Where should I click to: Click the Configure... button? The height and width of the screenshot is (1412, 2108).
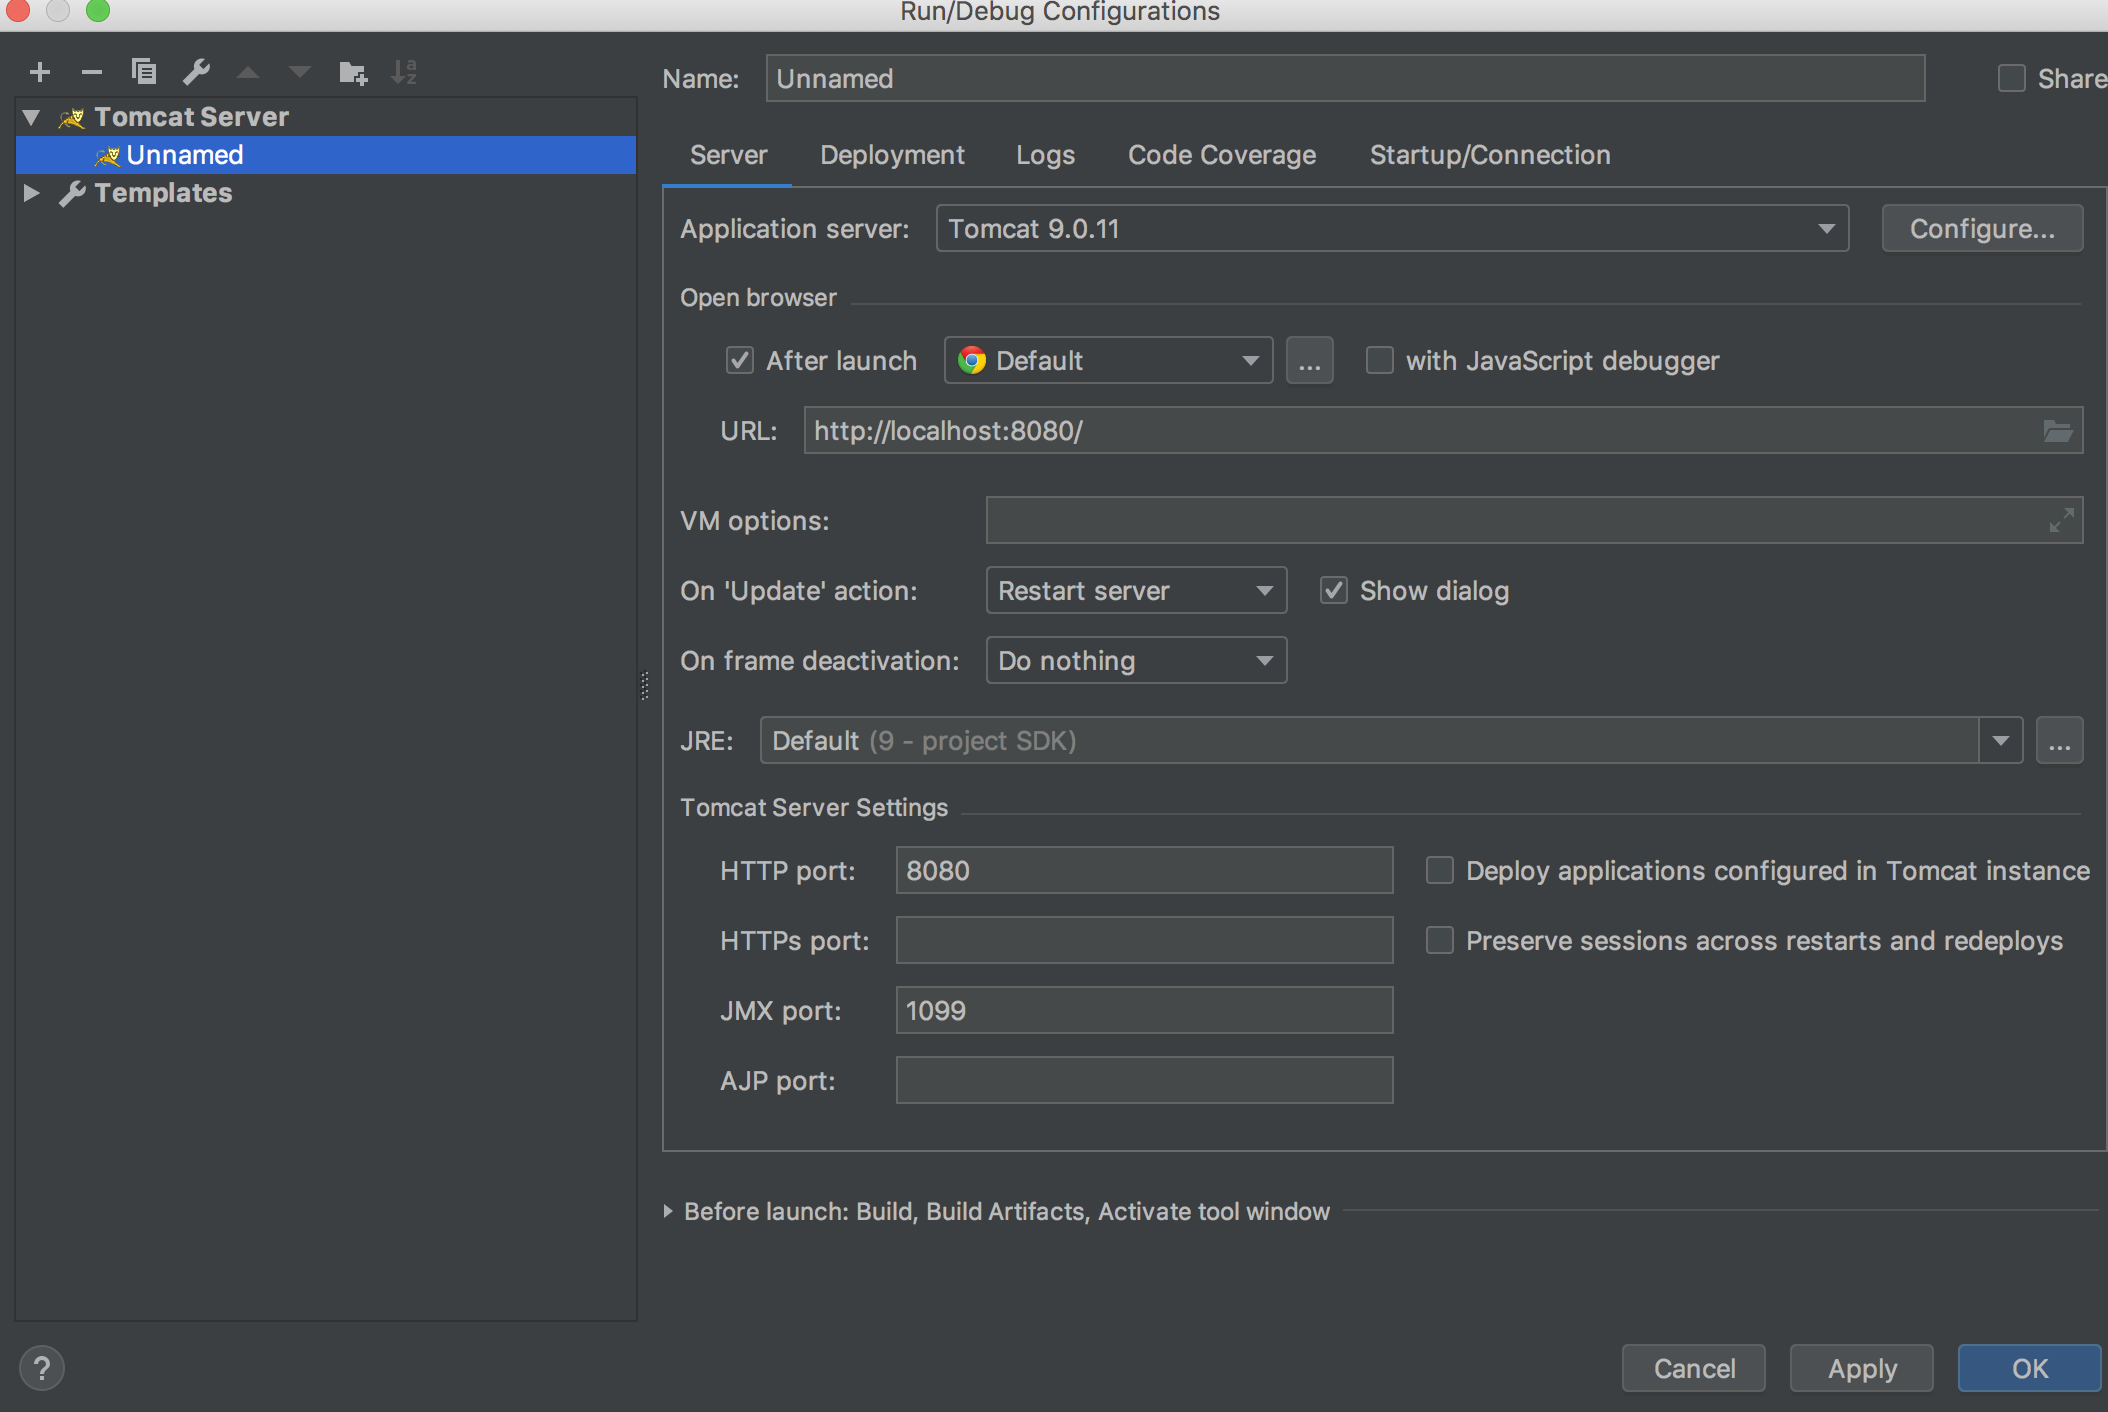pos(1981,229)
